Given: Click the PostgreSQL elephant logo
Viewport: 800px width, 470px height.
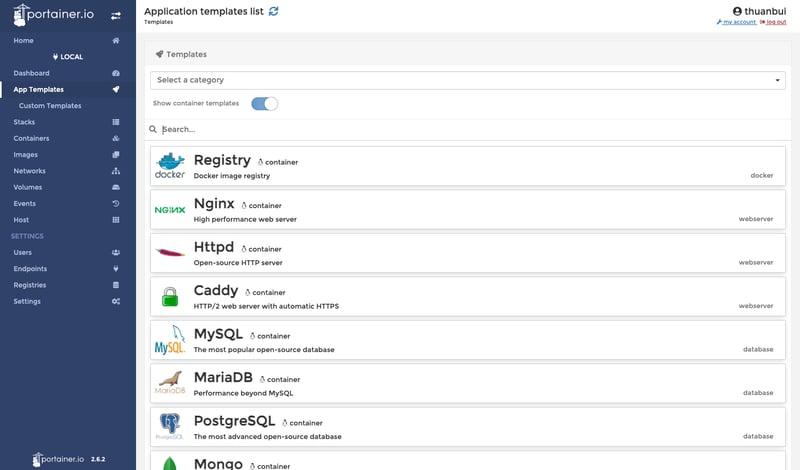Looking at the screenshot, I should pos(170,427).
